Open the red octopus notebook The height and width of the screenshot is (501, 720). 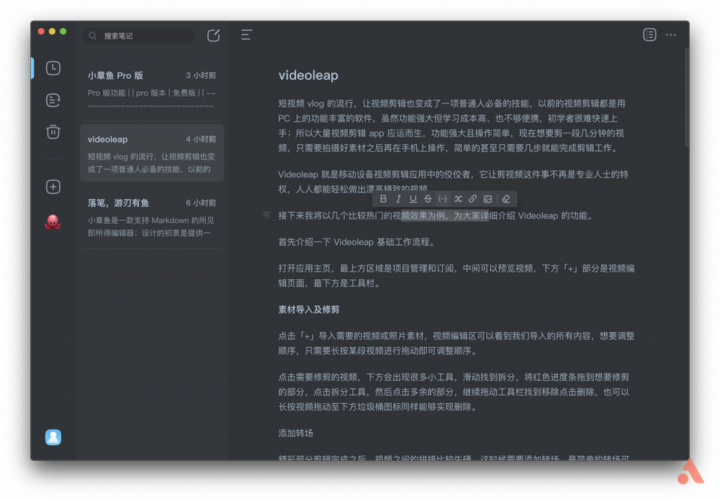click(x=53, y=222)
